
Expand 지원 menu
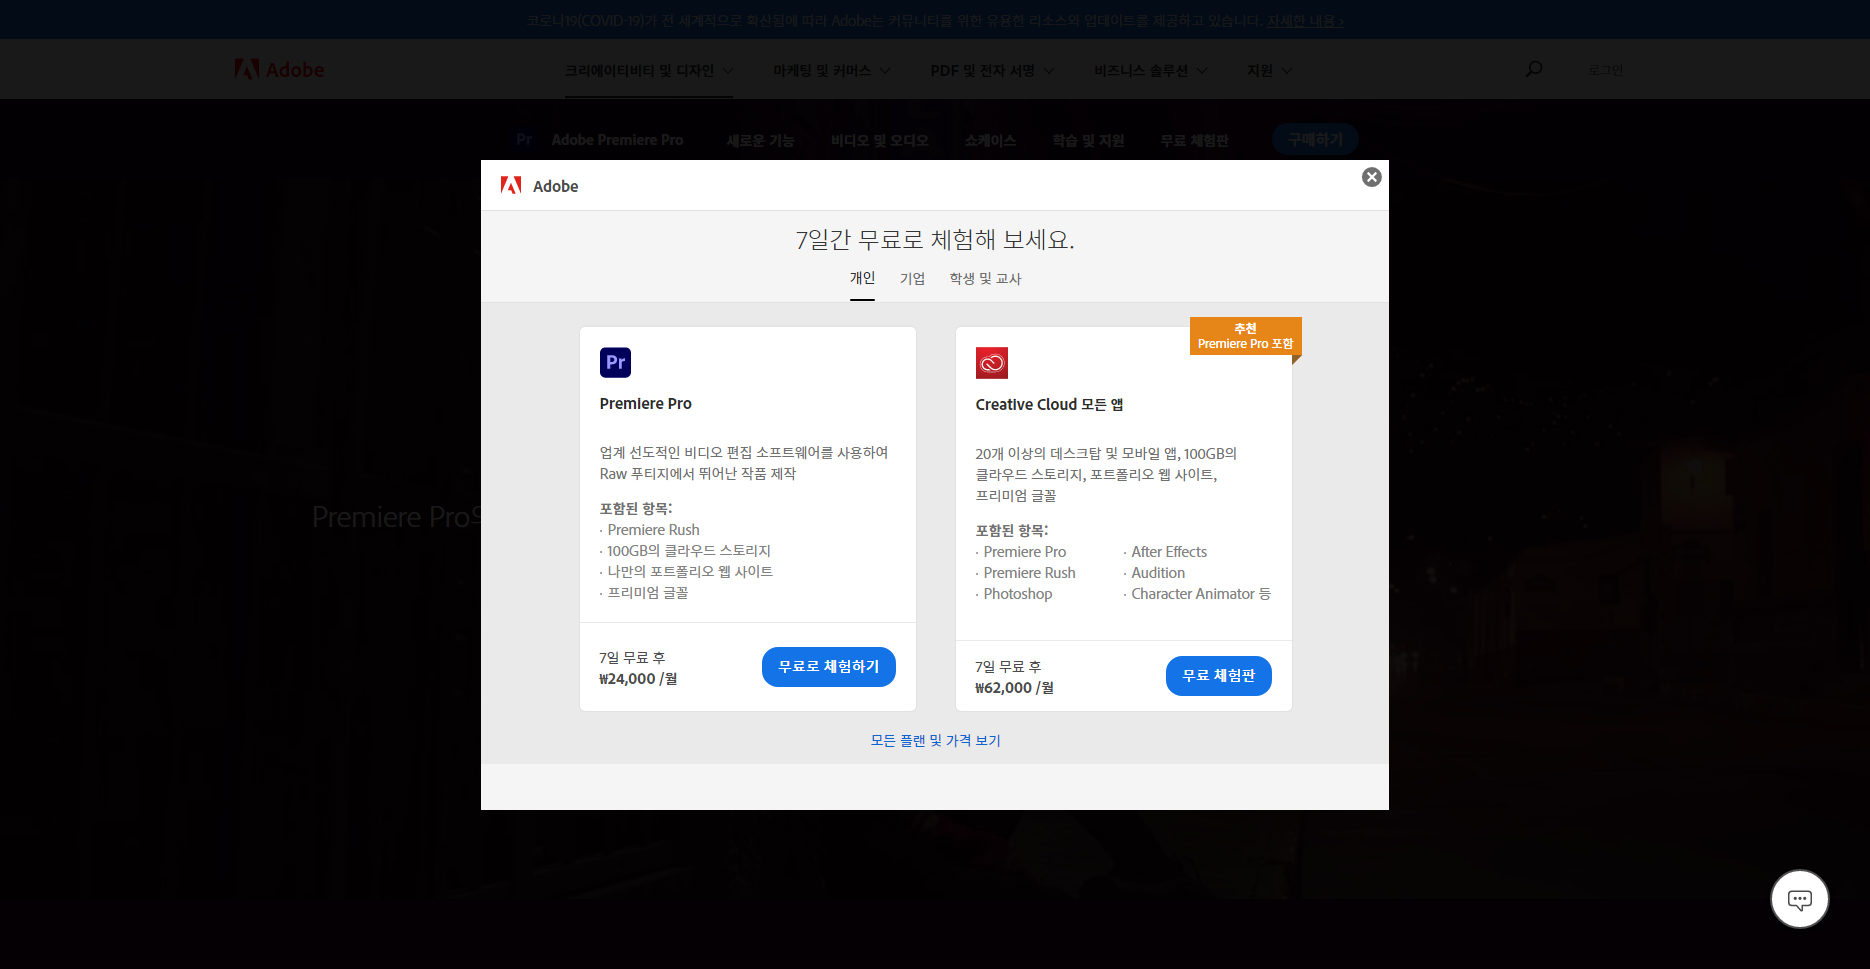click(x=1269, y=71)
